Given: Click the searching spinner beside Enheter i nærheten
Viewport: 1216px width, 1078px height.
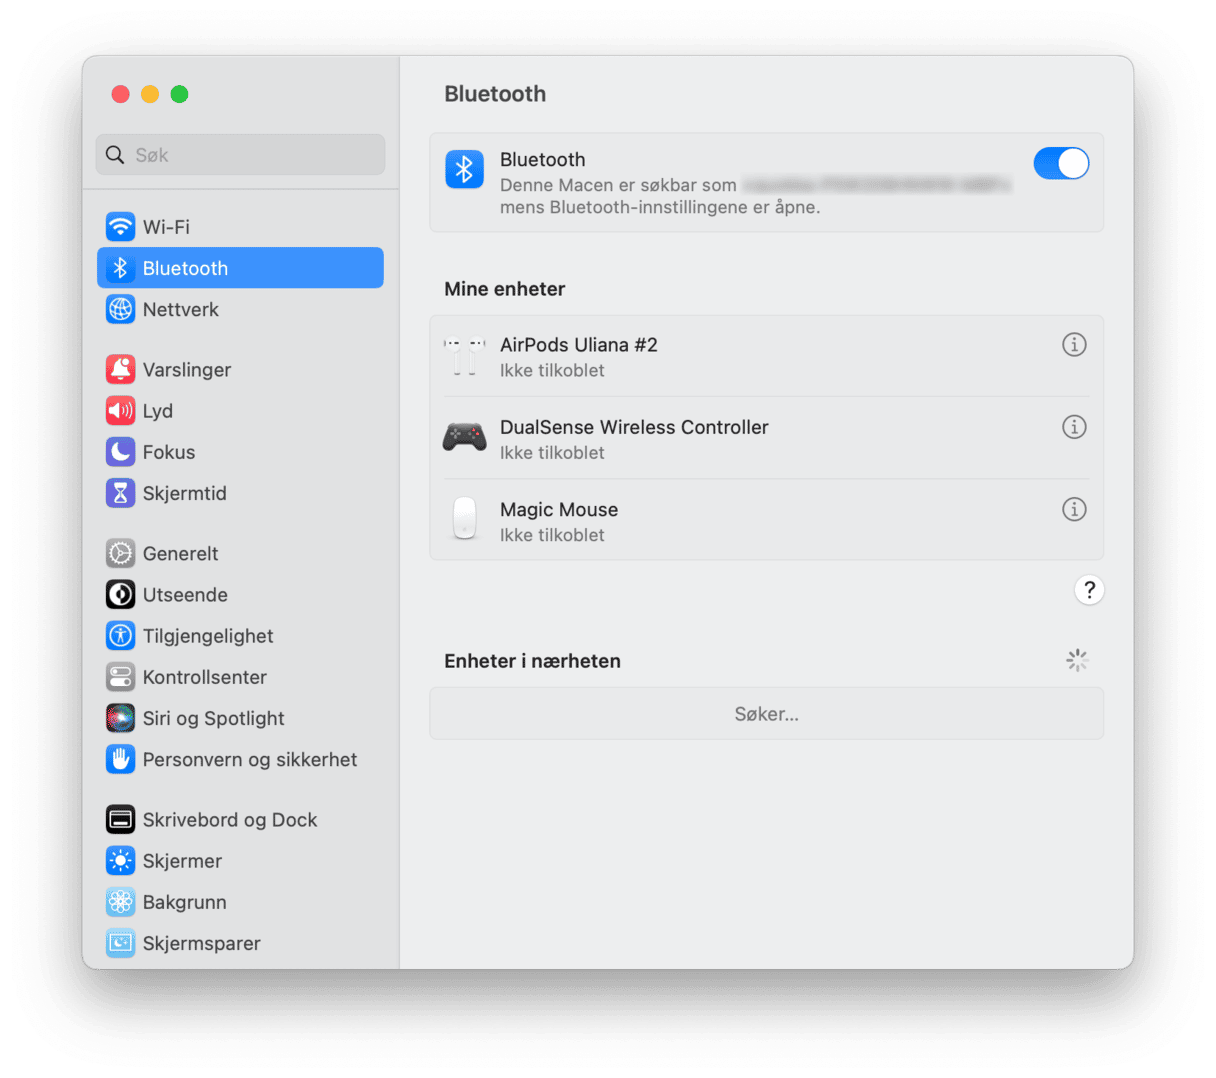Looking at the screenshot, I should [x=1077, y=660].
